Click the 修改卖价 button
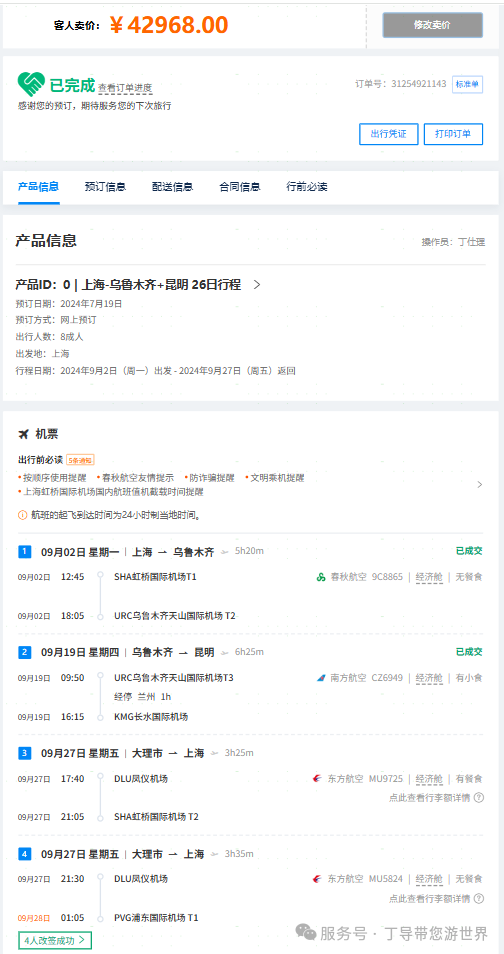 433,25
